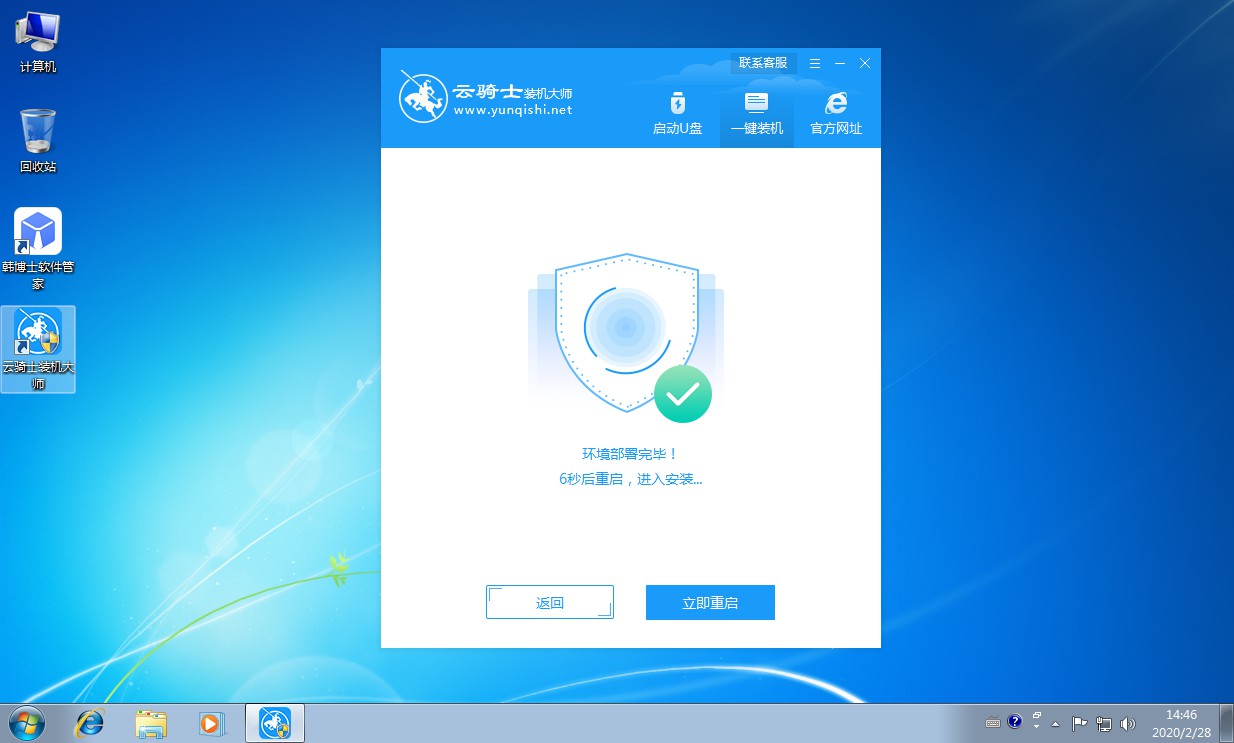This screenshot has height=743, width=1234.
Task: Click the 云骑士 knight logo in the header
Action: click(422, 97)
